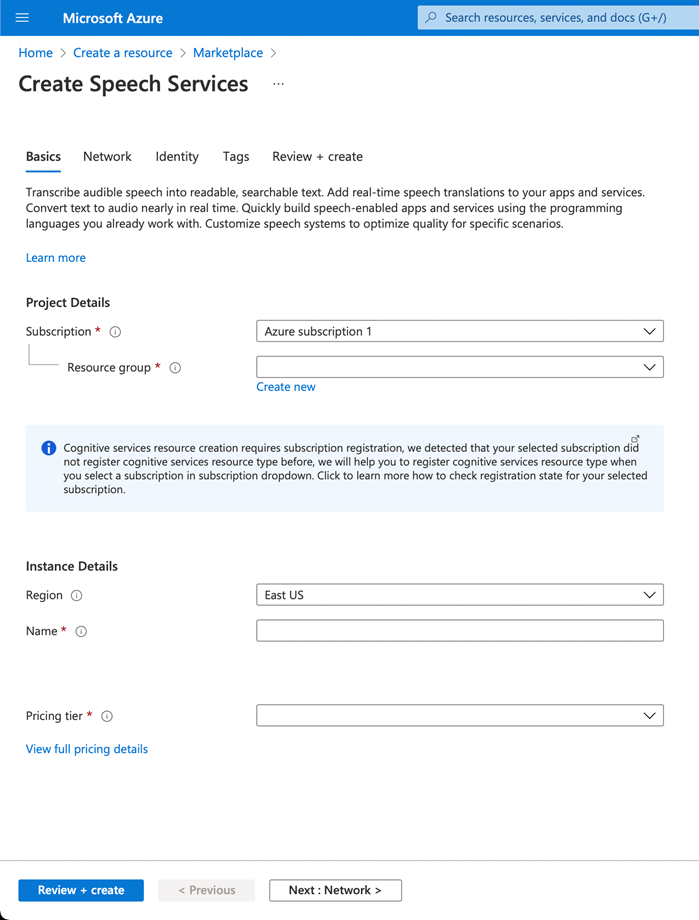This screenshot has width=699, height=920.
Task: Click the Next : Network button
Action: click(335, 890)
